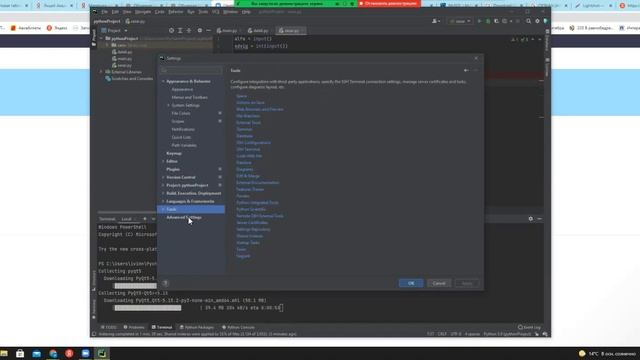Screen dimensions: 640x360
Task: Open Favorites side tool window
Action: coord(93,308)
